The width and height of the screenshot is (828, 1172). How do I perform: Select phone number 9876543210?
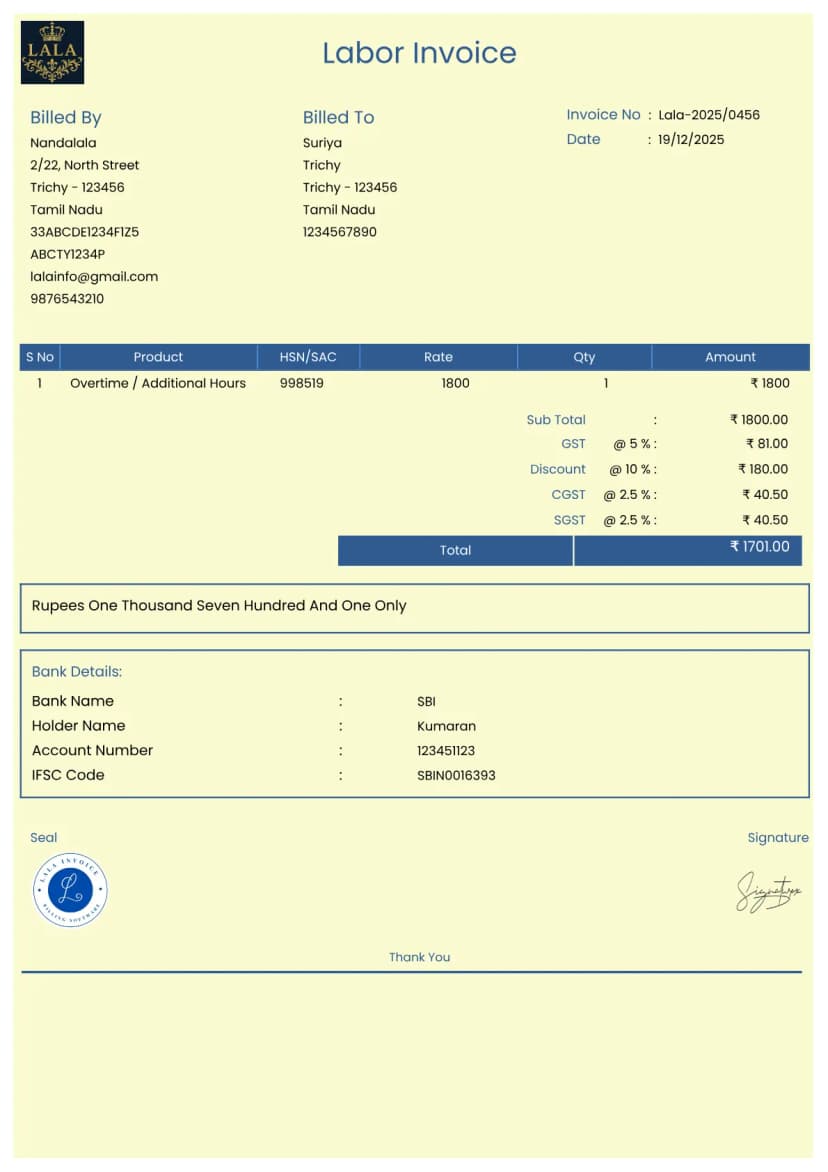[x=67, y=299]
